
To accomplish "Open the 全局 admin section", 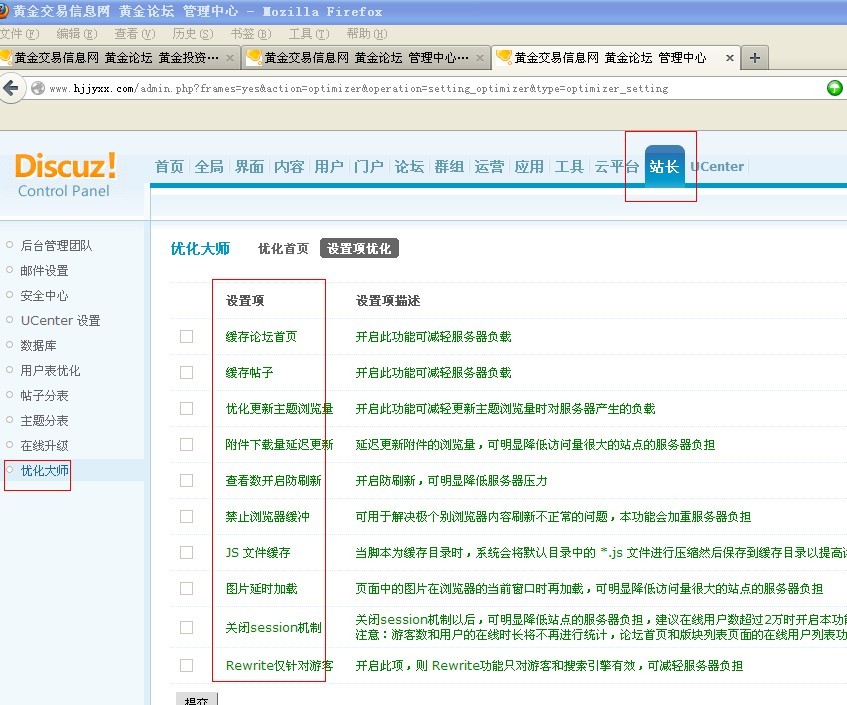I will coord(209,166).
